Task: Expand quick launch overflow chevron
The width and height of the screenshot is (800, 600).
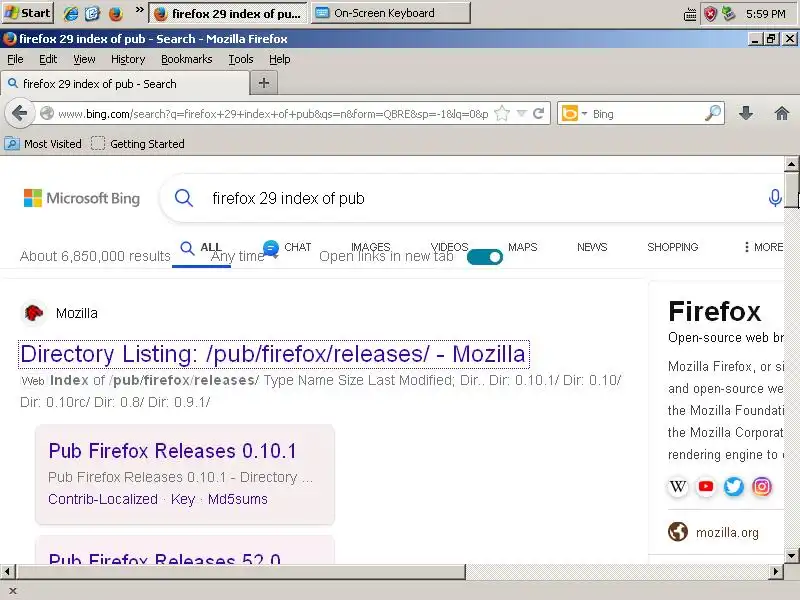Action: pyautogui.click(x=139, y=10)
